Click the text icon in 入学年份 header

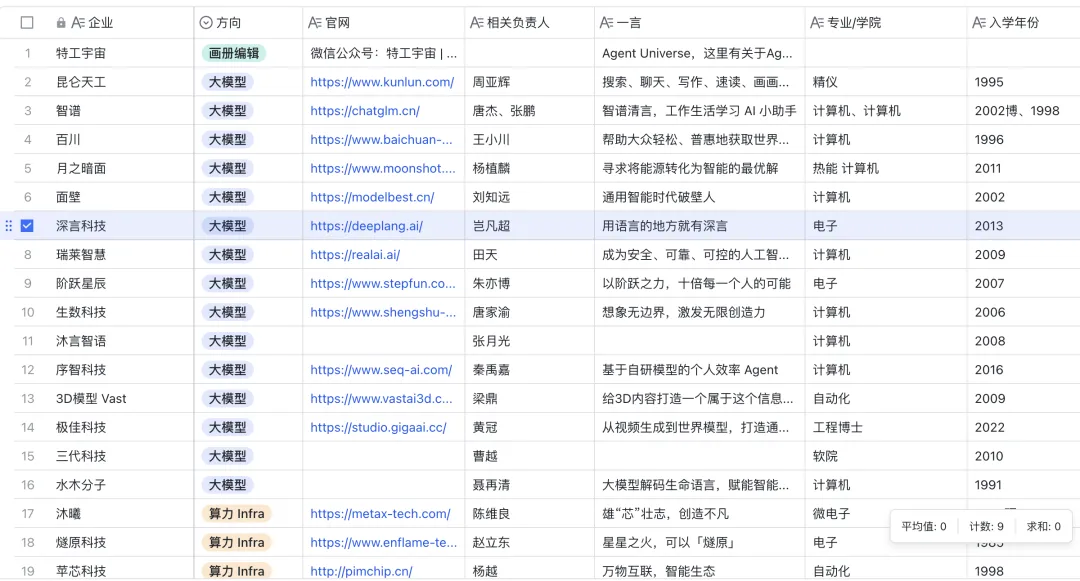click(x=979, y=23)
